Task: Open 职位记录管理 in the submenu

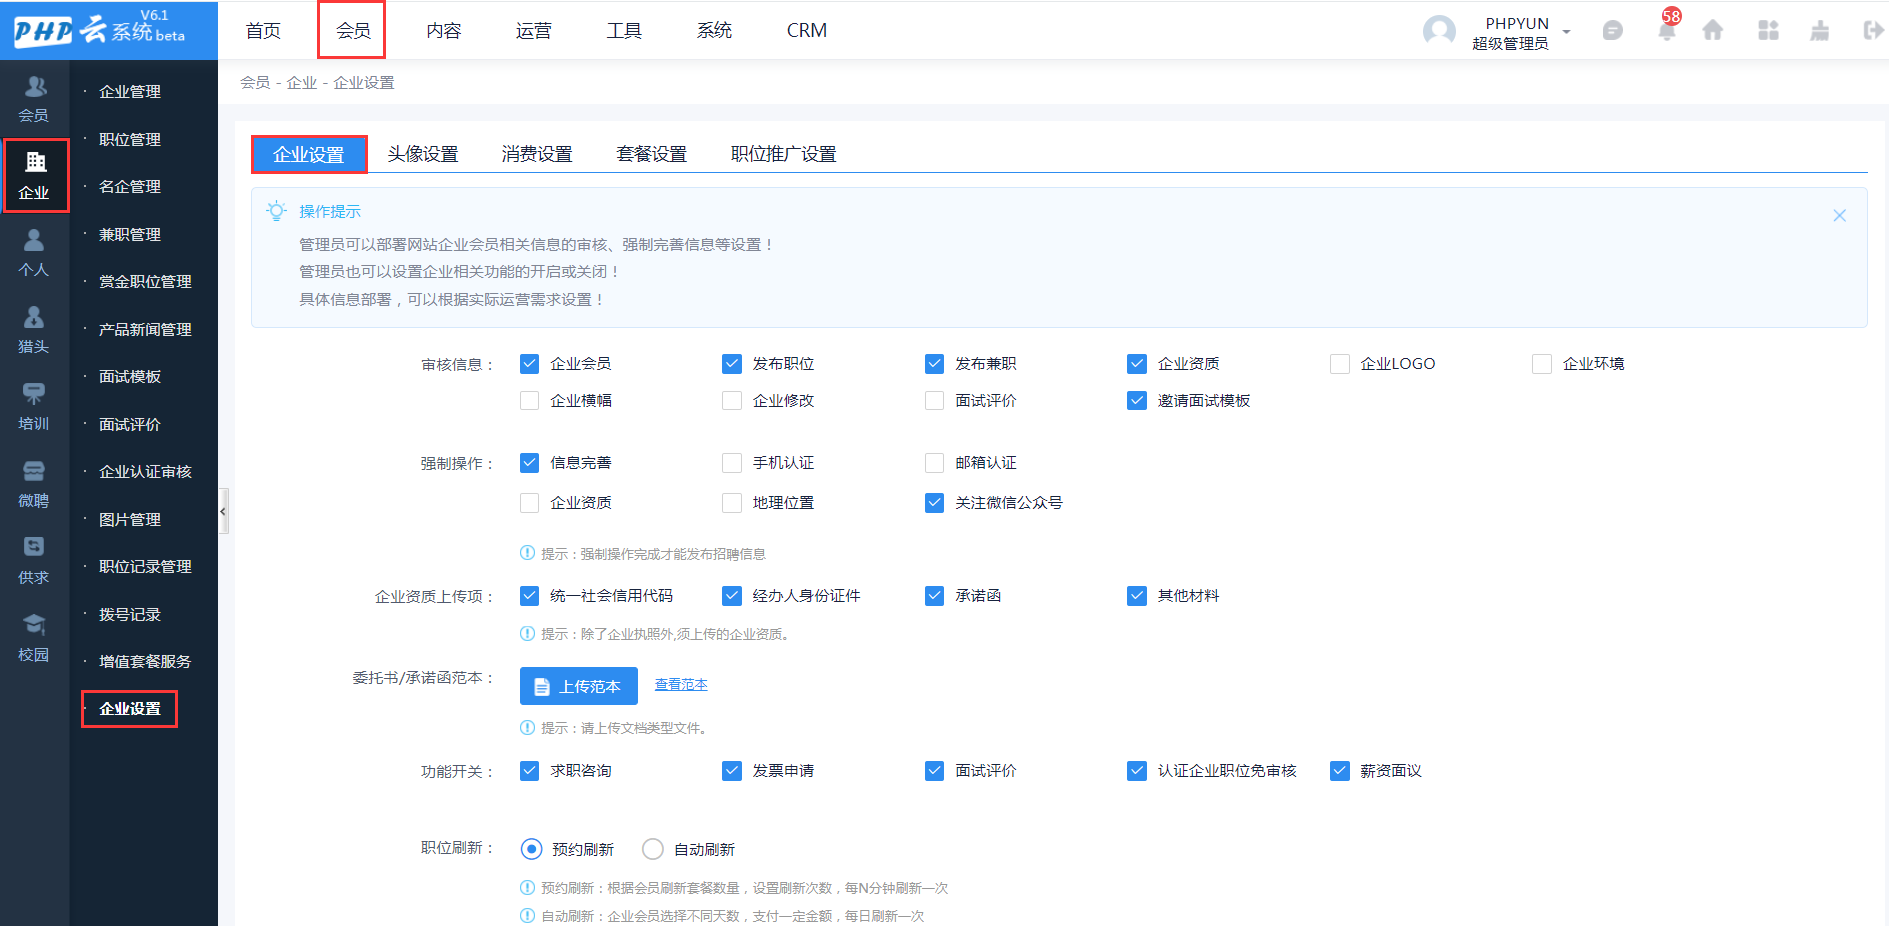Action: tap(145, 567)
